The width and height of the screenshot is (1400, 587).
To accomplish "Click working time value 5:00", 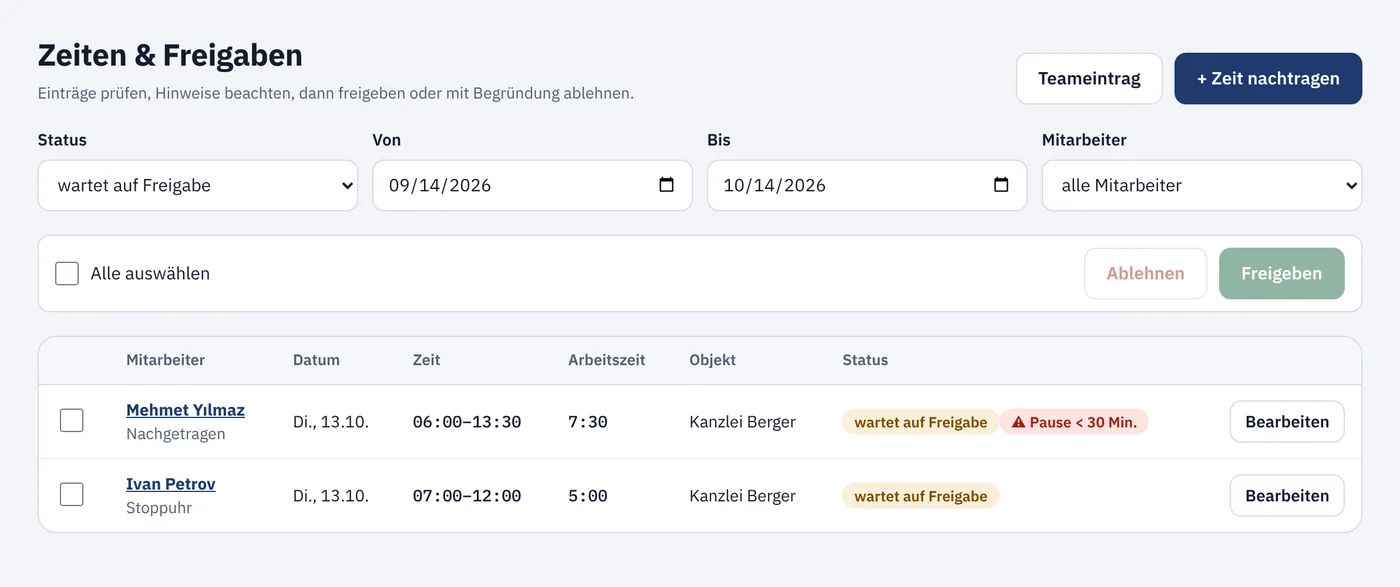I will pyautogui.click(x=588, y=496).
